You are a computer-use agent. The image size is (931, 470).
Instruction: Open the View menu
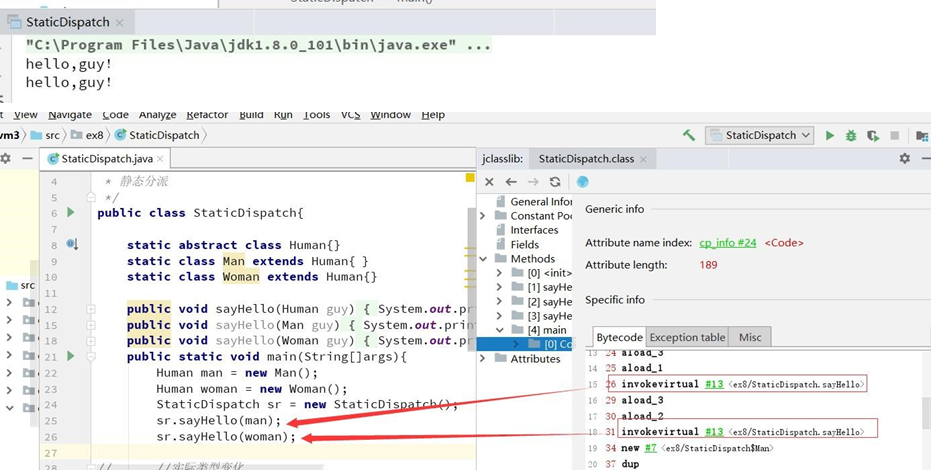click(x=26, y=115)
